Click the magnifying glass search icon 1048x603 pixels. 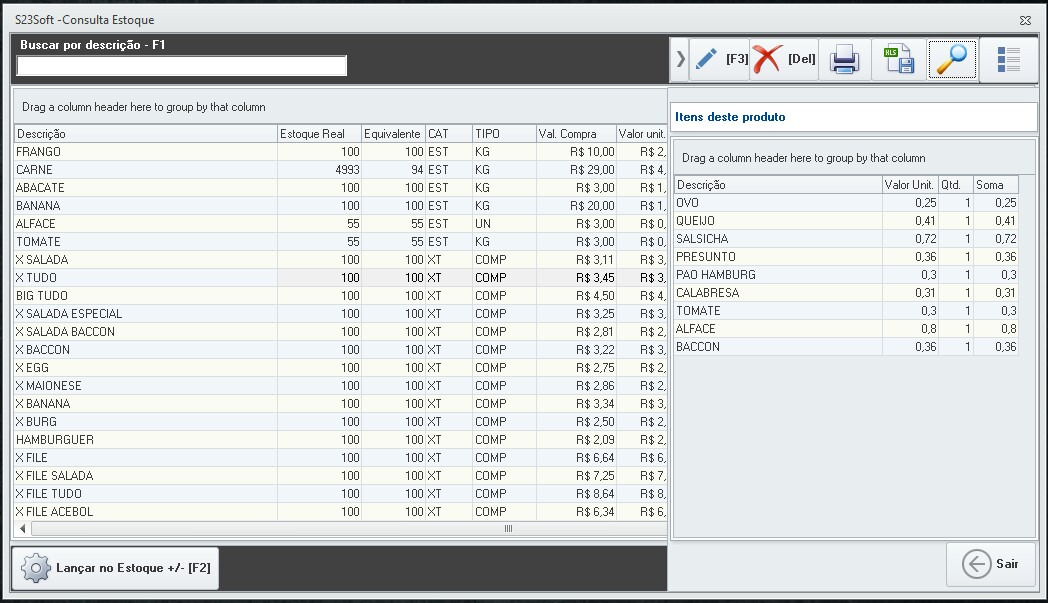tap(952, 60)
